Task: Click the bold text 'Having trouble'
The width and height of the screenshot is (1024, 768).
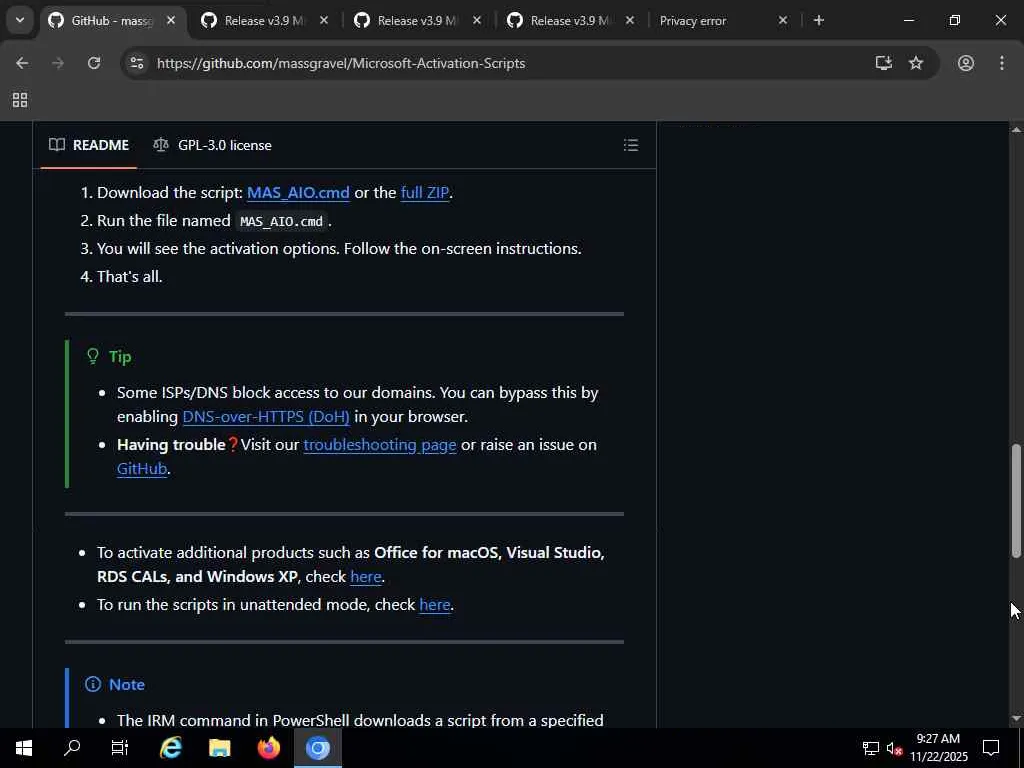Action: [171, 445]
